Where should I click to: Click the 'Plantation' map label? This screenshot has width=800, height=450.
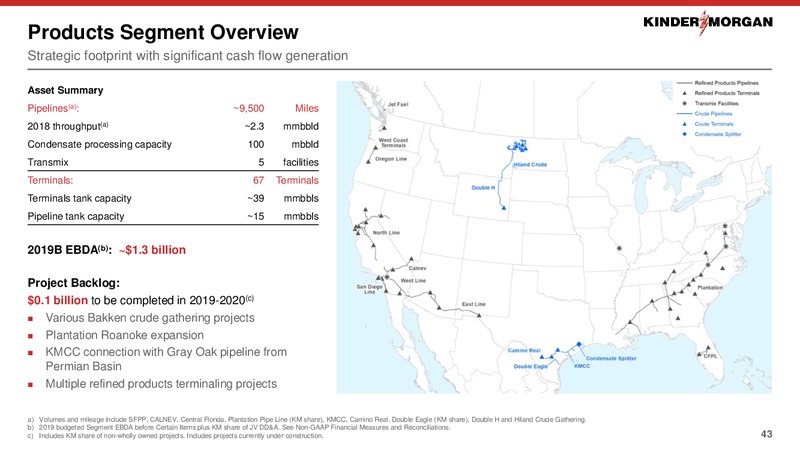tap(710, 288)
